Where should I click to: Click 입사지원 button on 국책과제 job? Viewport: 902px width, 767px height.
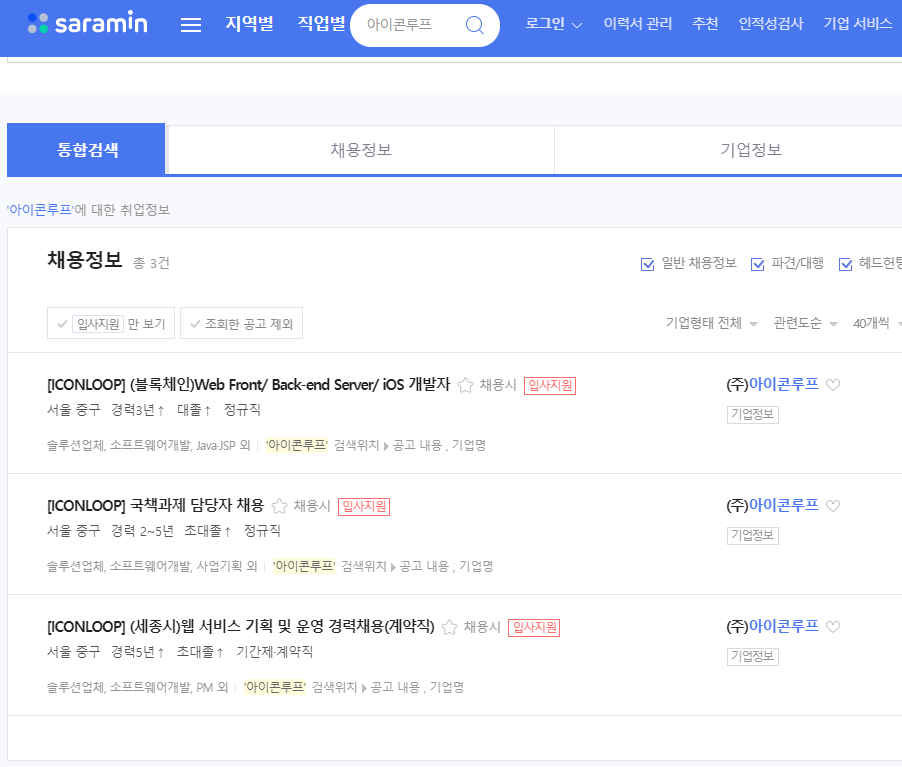(x=364, y=506)
